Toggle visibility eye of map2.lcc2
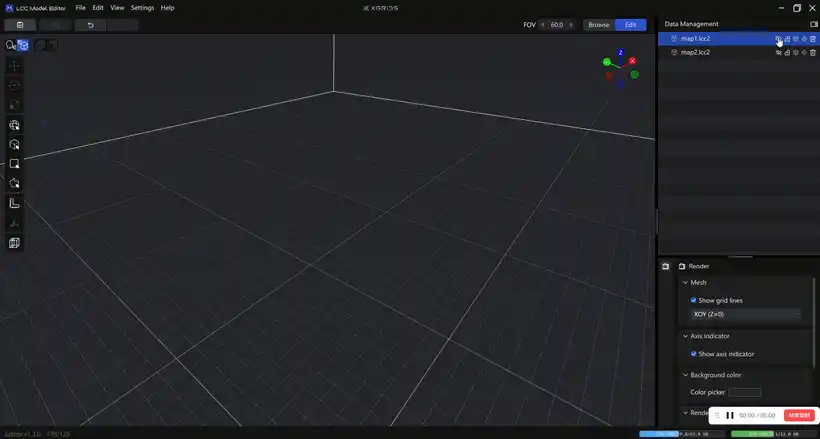The image size is (820, 439). [x=778, y=52]
